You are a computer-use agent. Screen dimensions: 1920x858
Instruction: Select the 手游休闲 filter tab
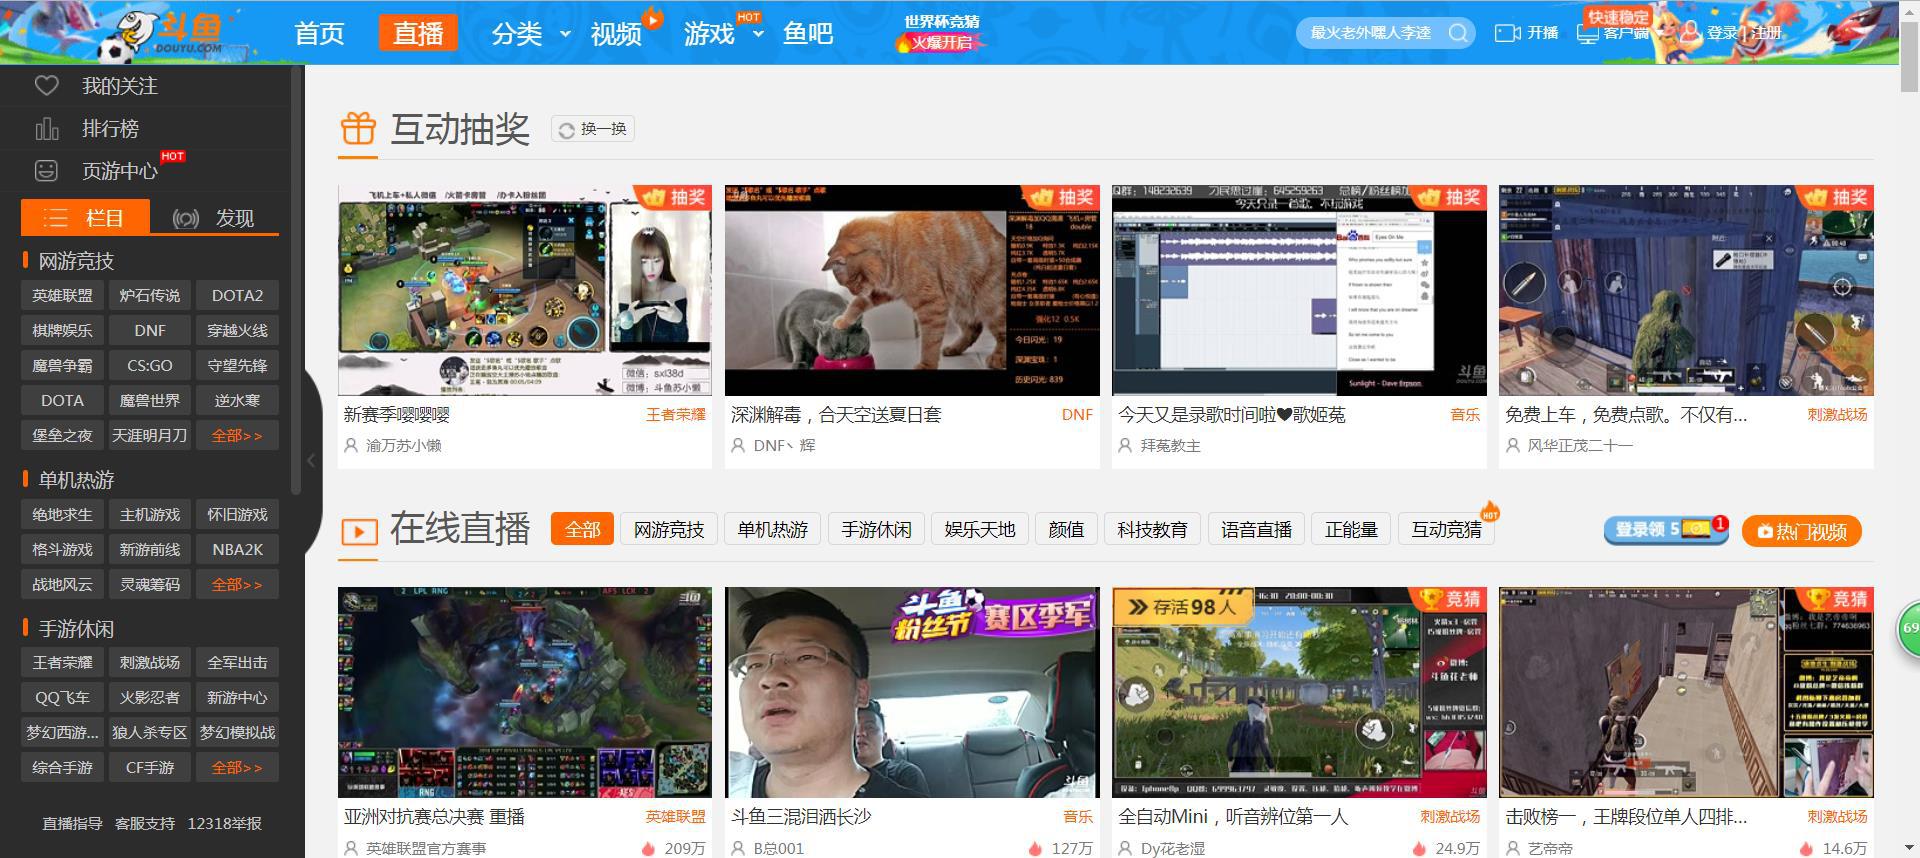[877, 530]
